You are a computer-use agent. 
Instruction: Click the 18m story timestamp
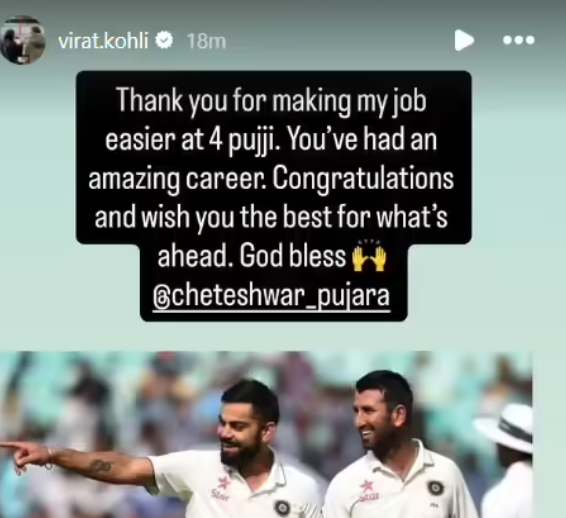click(x=206, y=41)
